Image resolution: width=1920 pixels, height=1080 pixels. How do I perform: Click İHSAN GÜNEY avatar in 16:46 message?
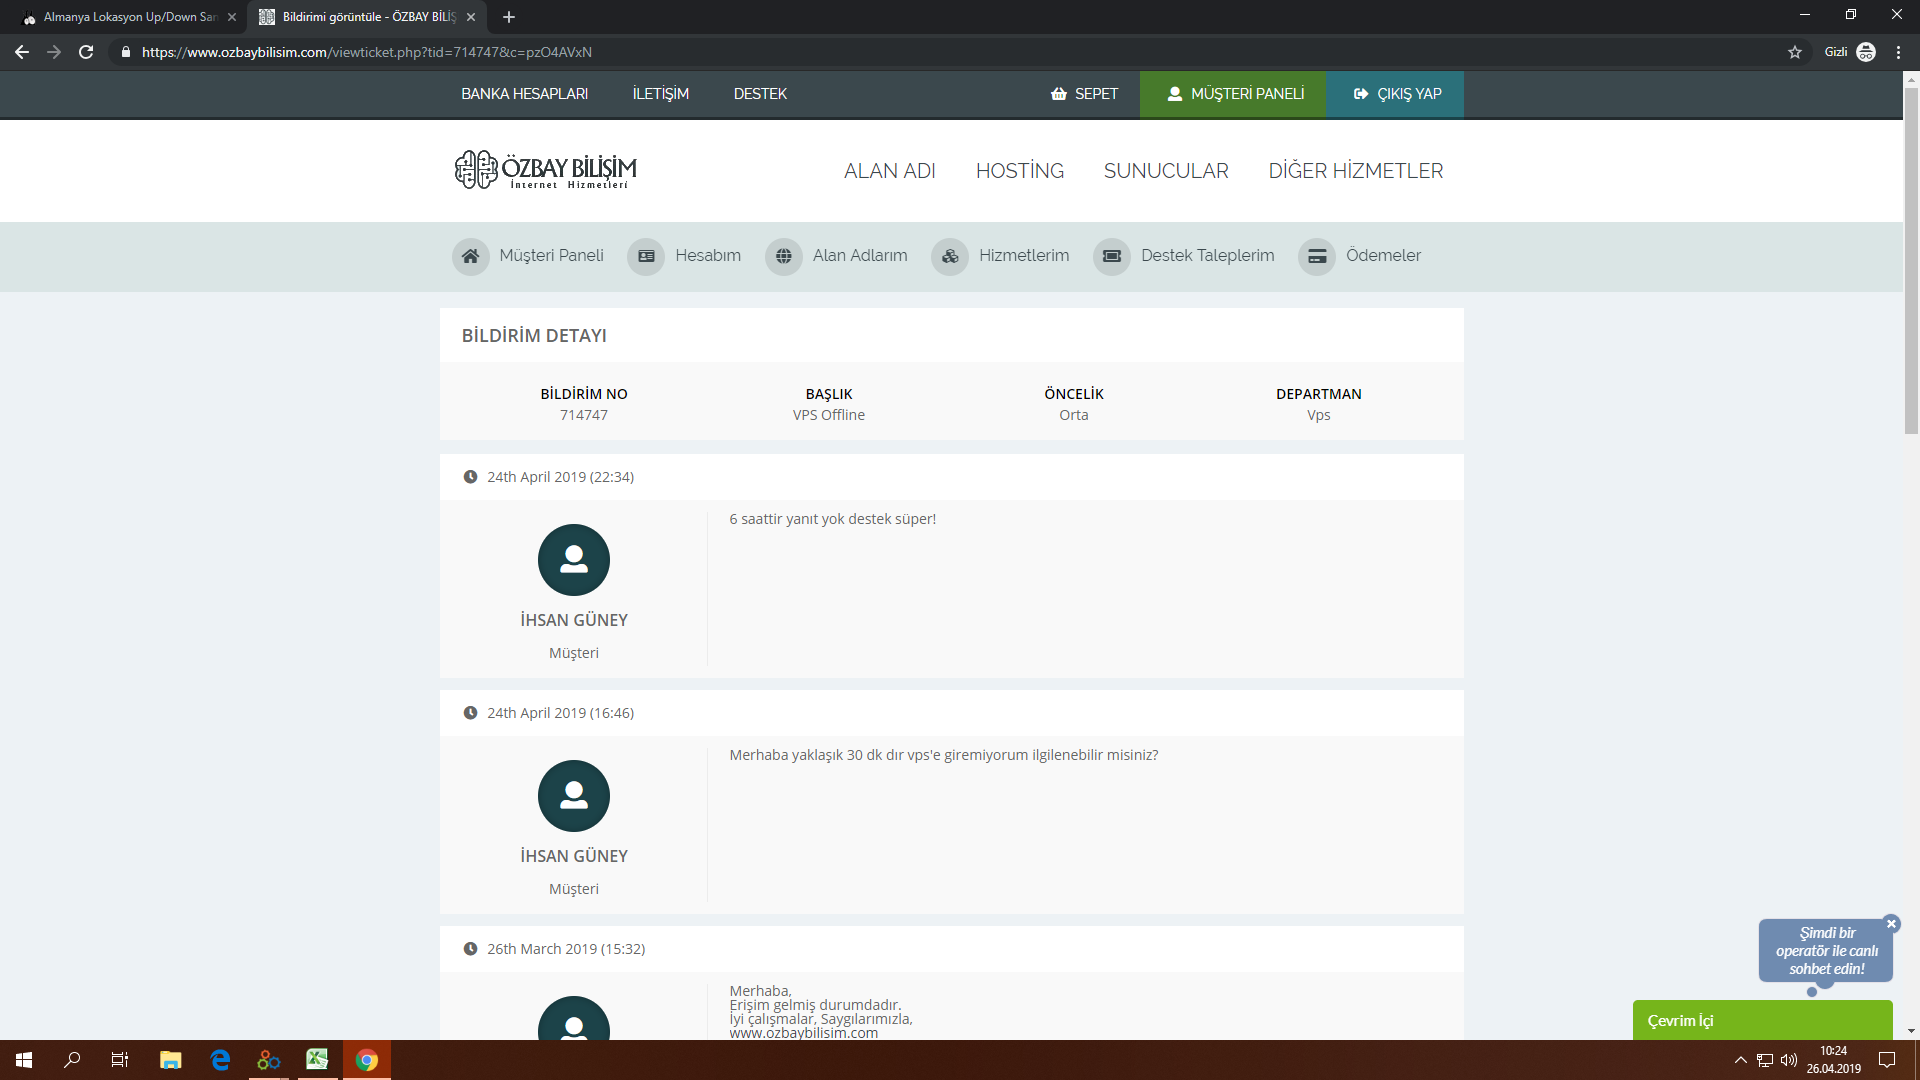tap(574, 796)
